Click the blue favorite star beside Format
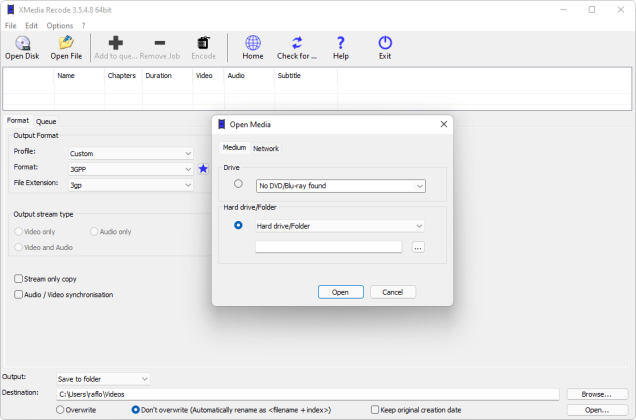 203,169
